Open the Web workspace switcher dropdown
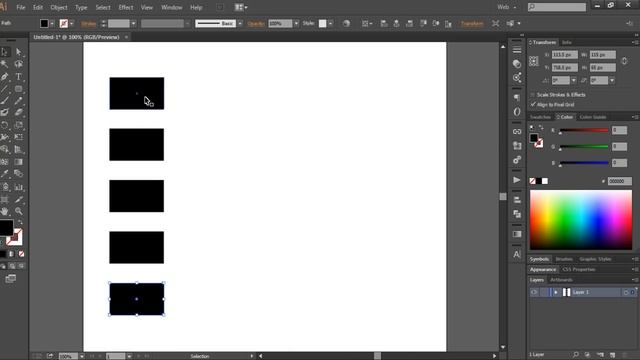 (507, 7)
